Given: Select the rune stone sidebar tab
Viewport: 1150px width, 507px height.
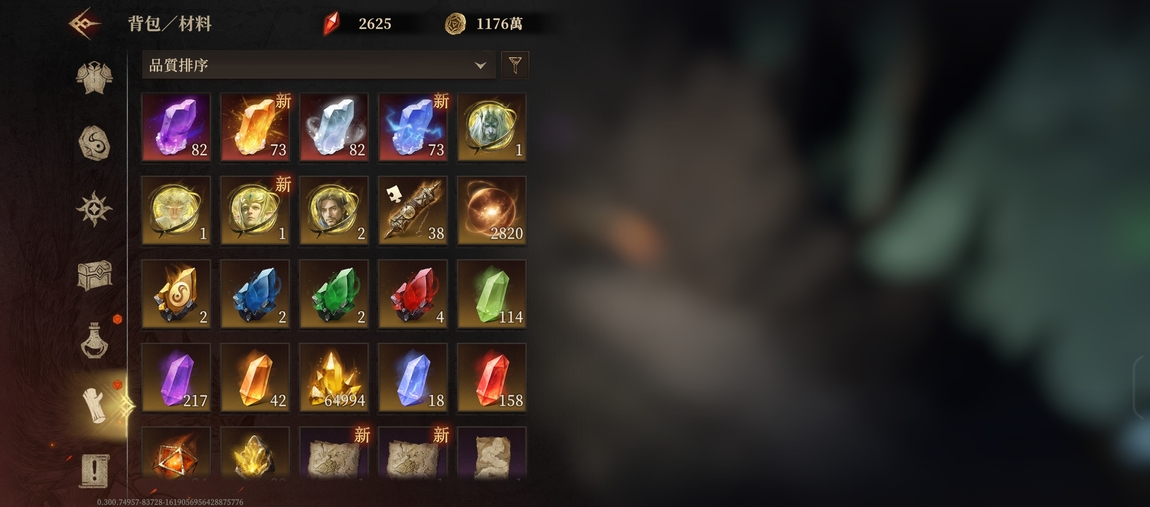Looking at the screenshot, I should point(94,143).
